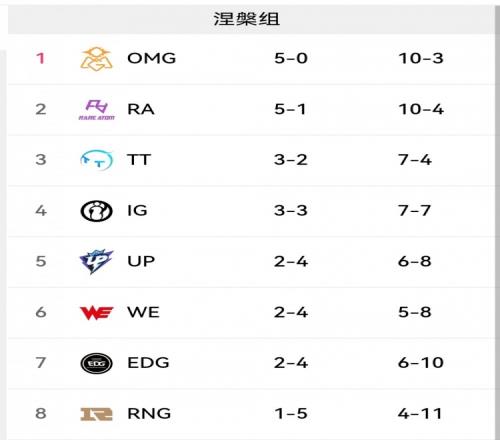Click EDG's 6-10 game record
Viewport: 500px width, 440px height.
pyautogui.click(x=421, y=363)
